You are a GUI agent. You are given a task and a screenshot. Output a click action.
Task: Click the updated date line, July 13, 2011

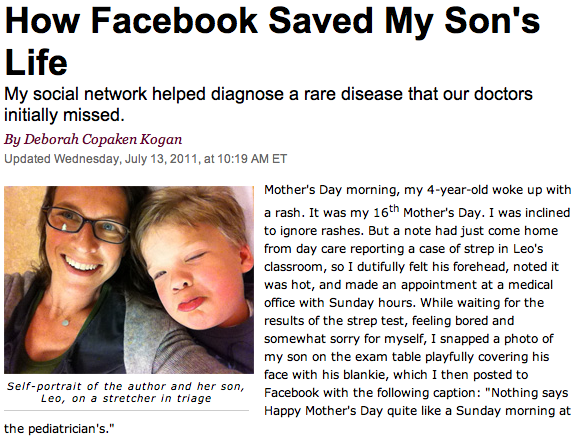coord(145,159)
